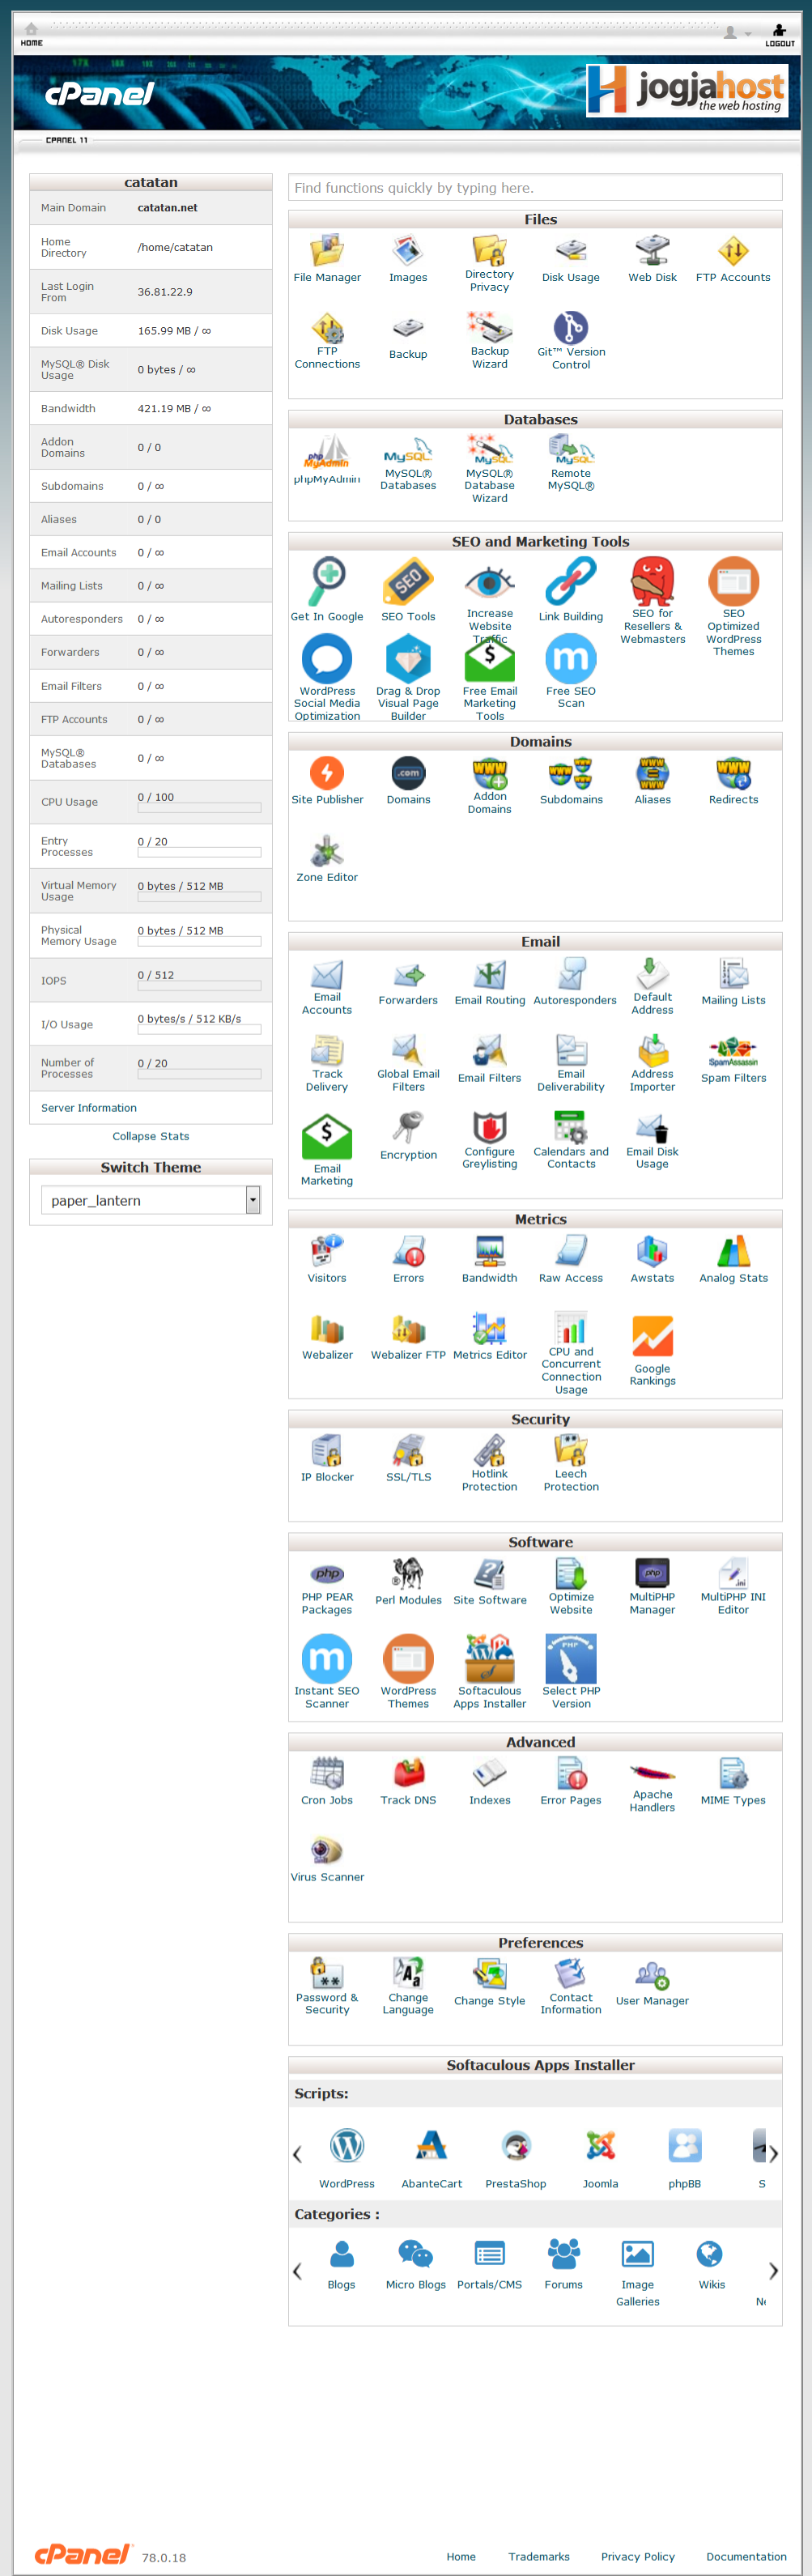Open Cron Jobs in Advanced section
812x2576 pixels.
(327, 1781)
